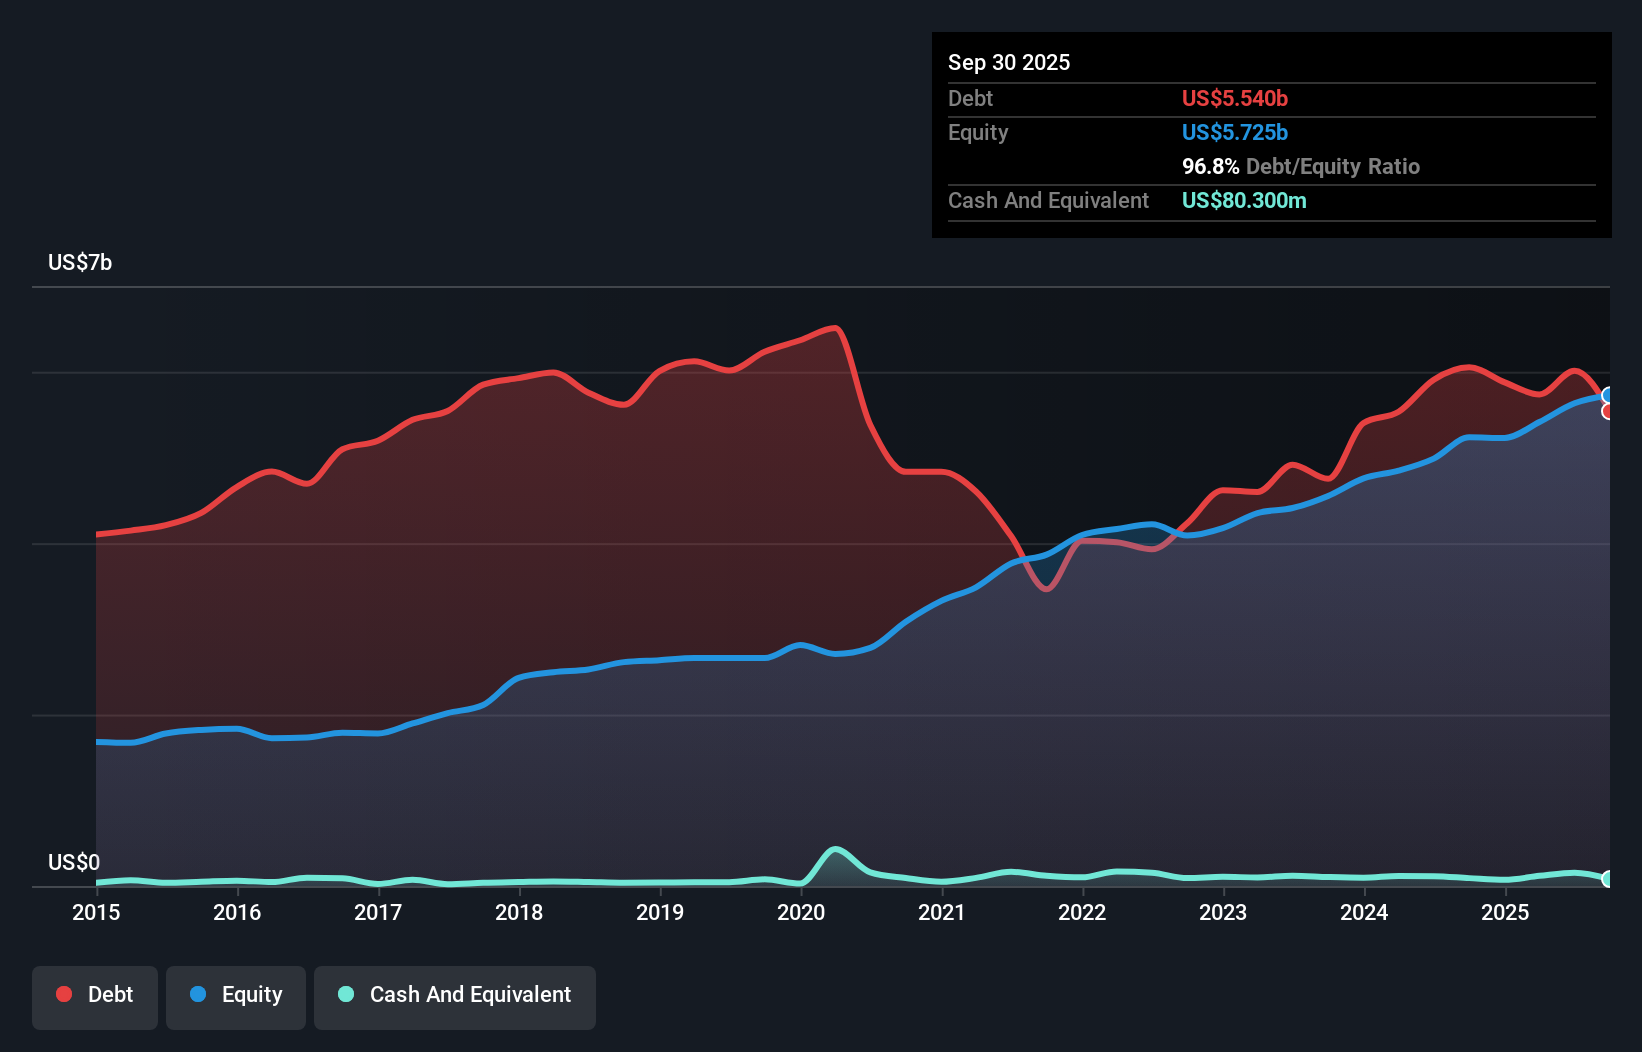The width and height of the screenshot is (1642, 1052).
Task: Select the blue Equity endpoint marker
Action: pyautogui.click(x=1608, y=395)
